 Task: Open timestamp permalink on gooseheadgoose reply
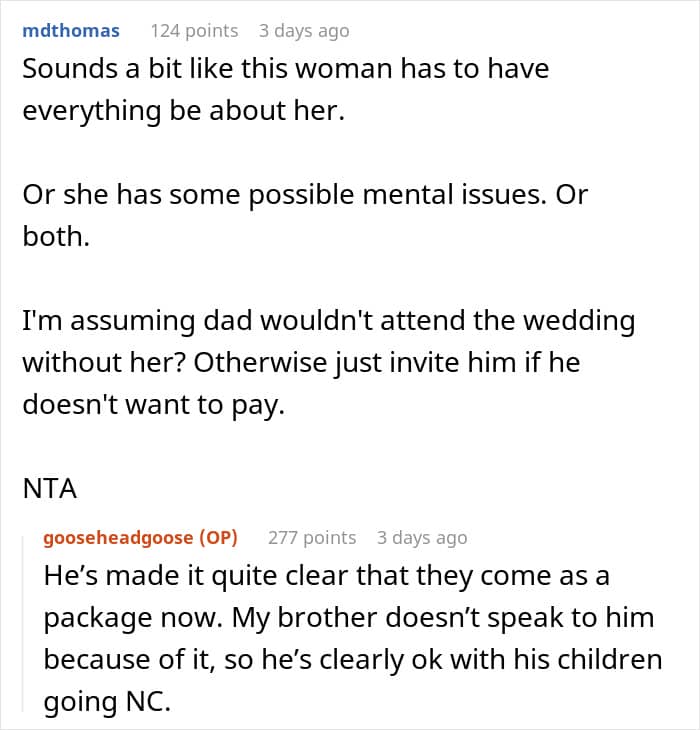coord(422,537)
